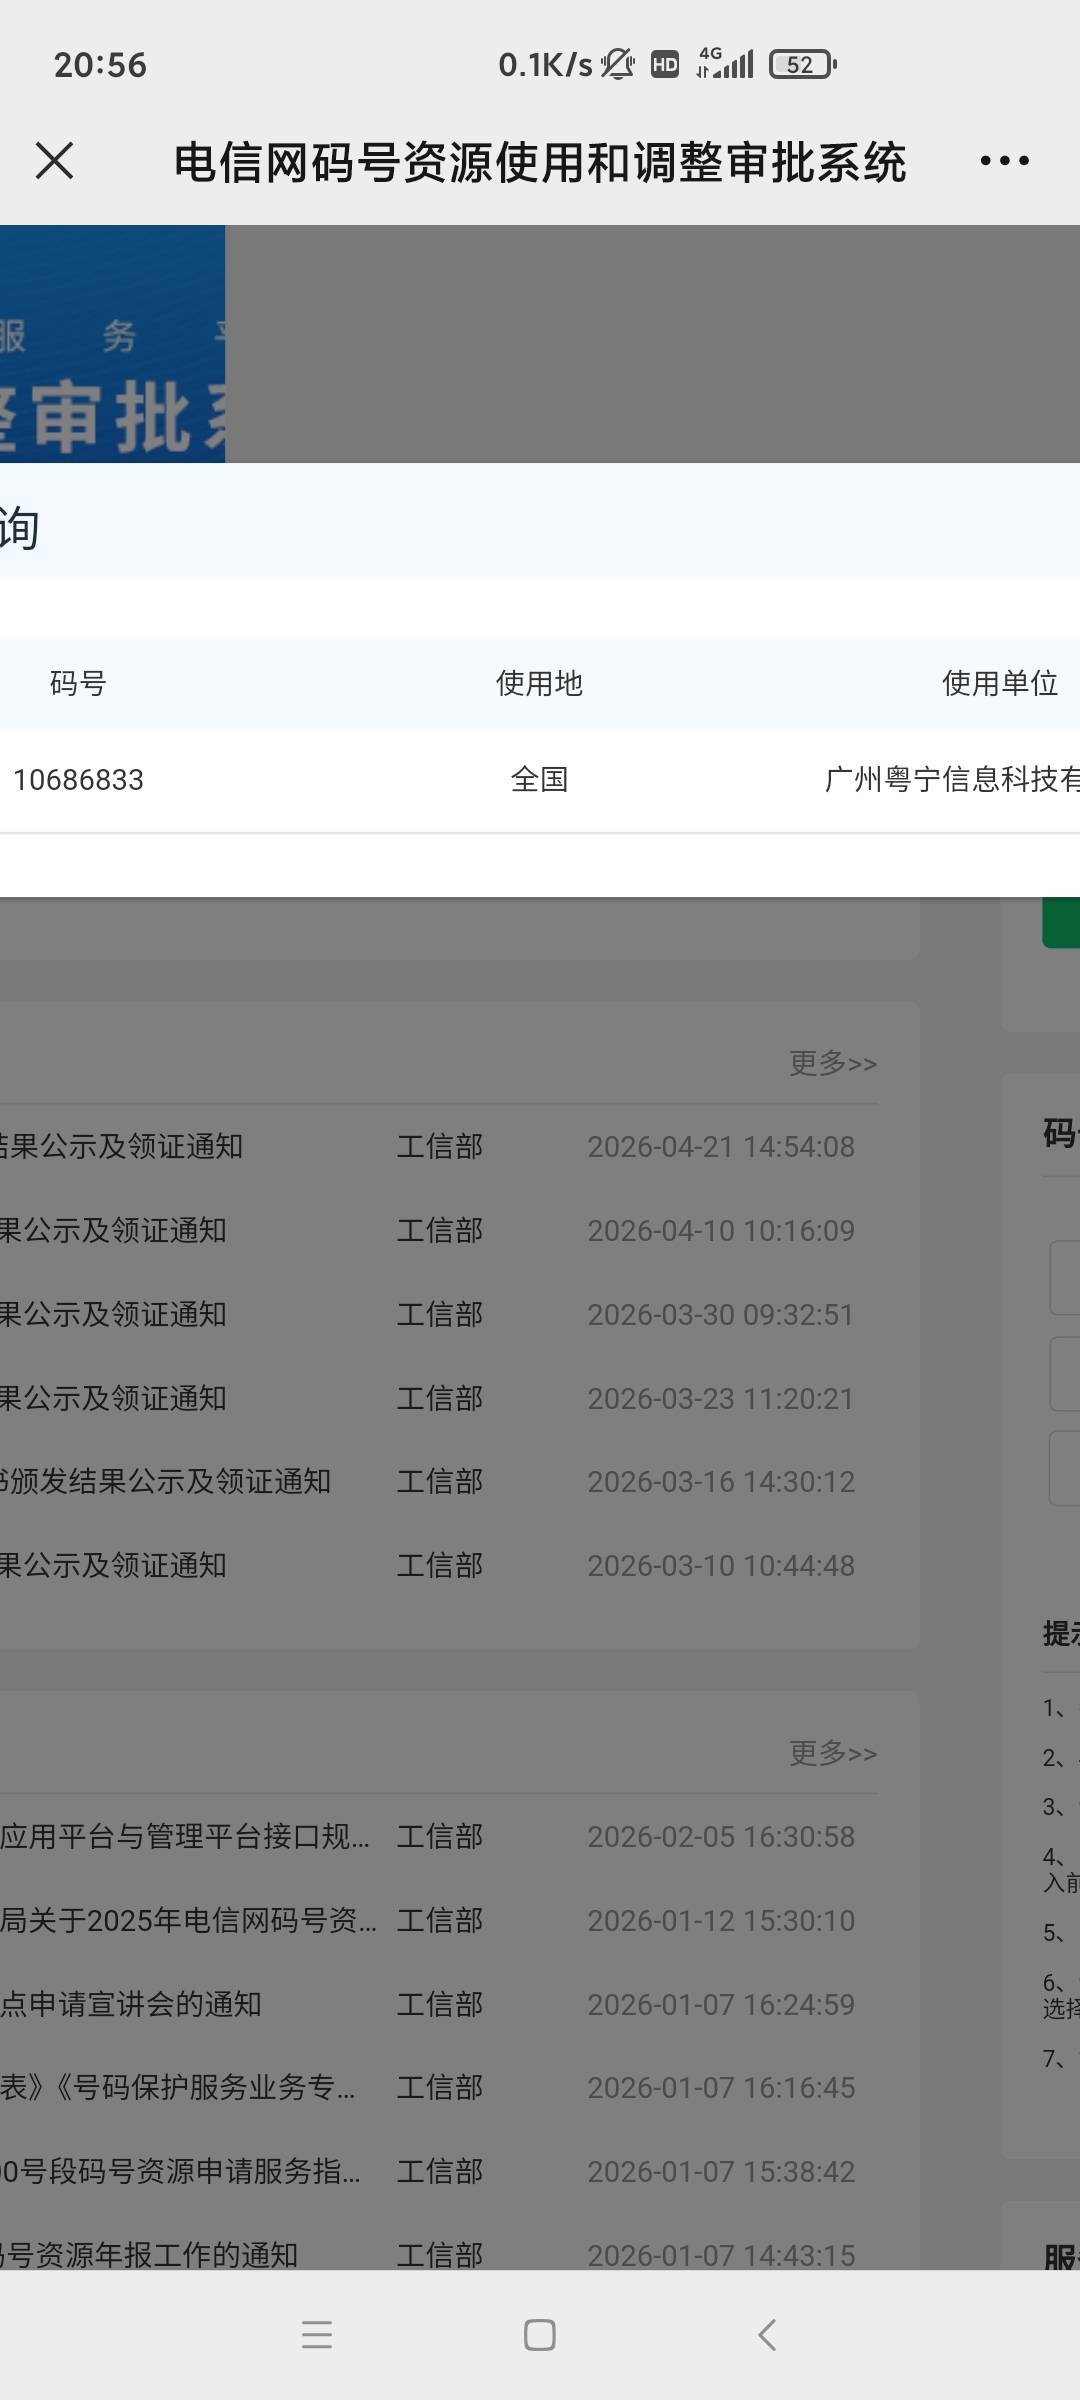Click the 广州粤宁信息科技 company cell

click(x=950, y=780)
